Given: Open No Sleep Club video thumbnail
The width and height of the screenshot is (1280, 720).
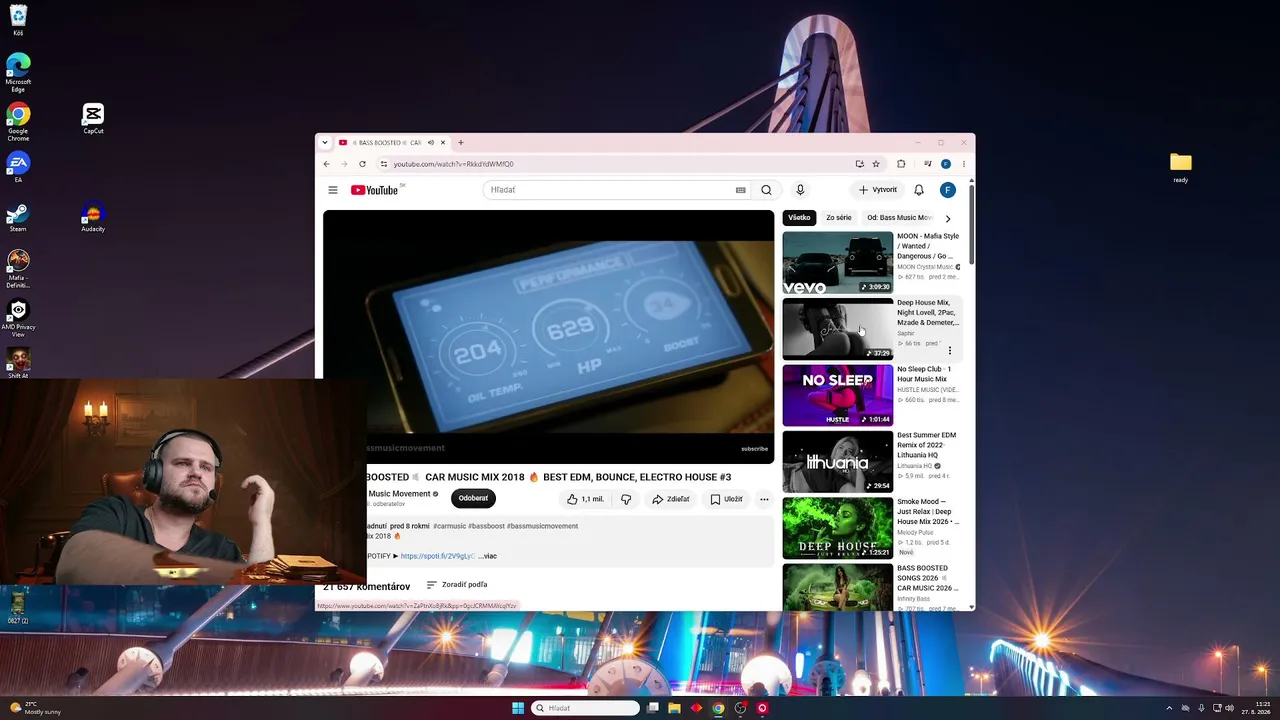Looking at the screenshot, I should click(x=838, y=395).
